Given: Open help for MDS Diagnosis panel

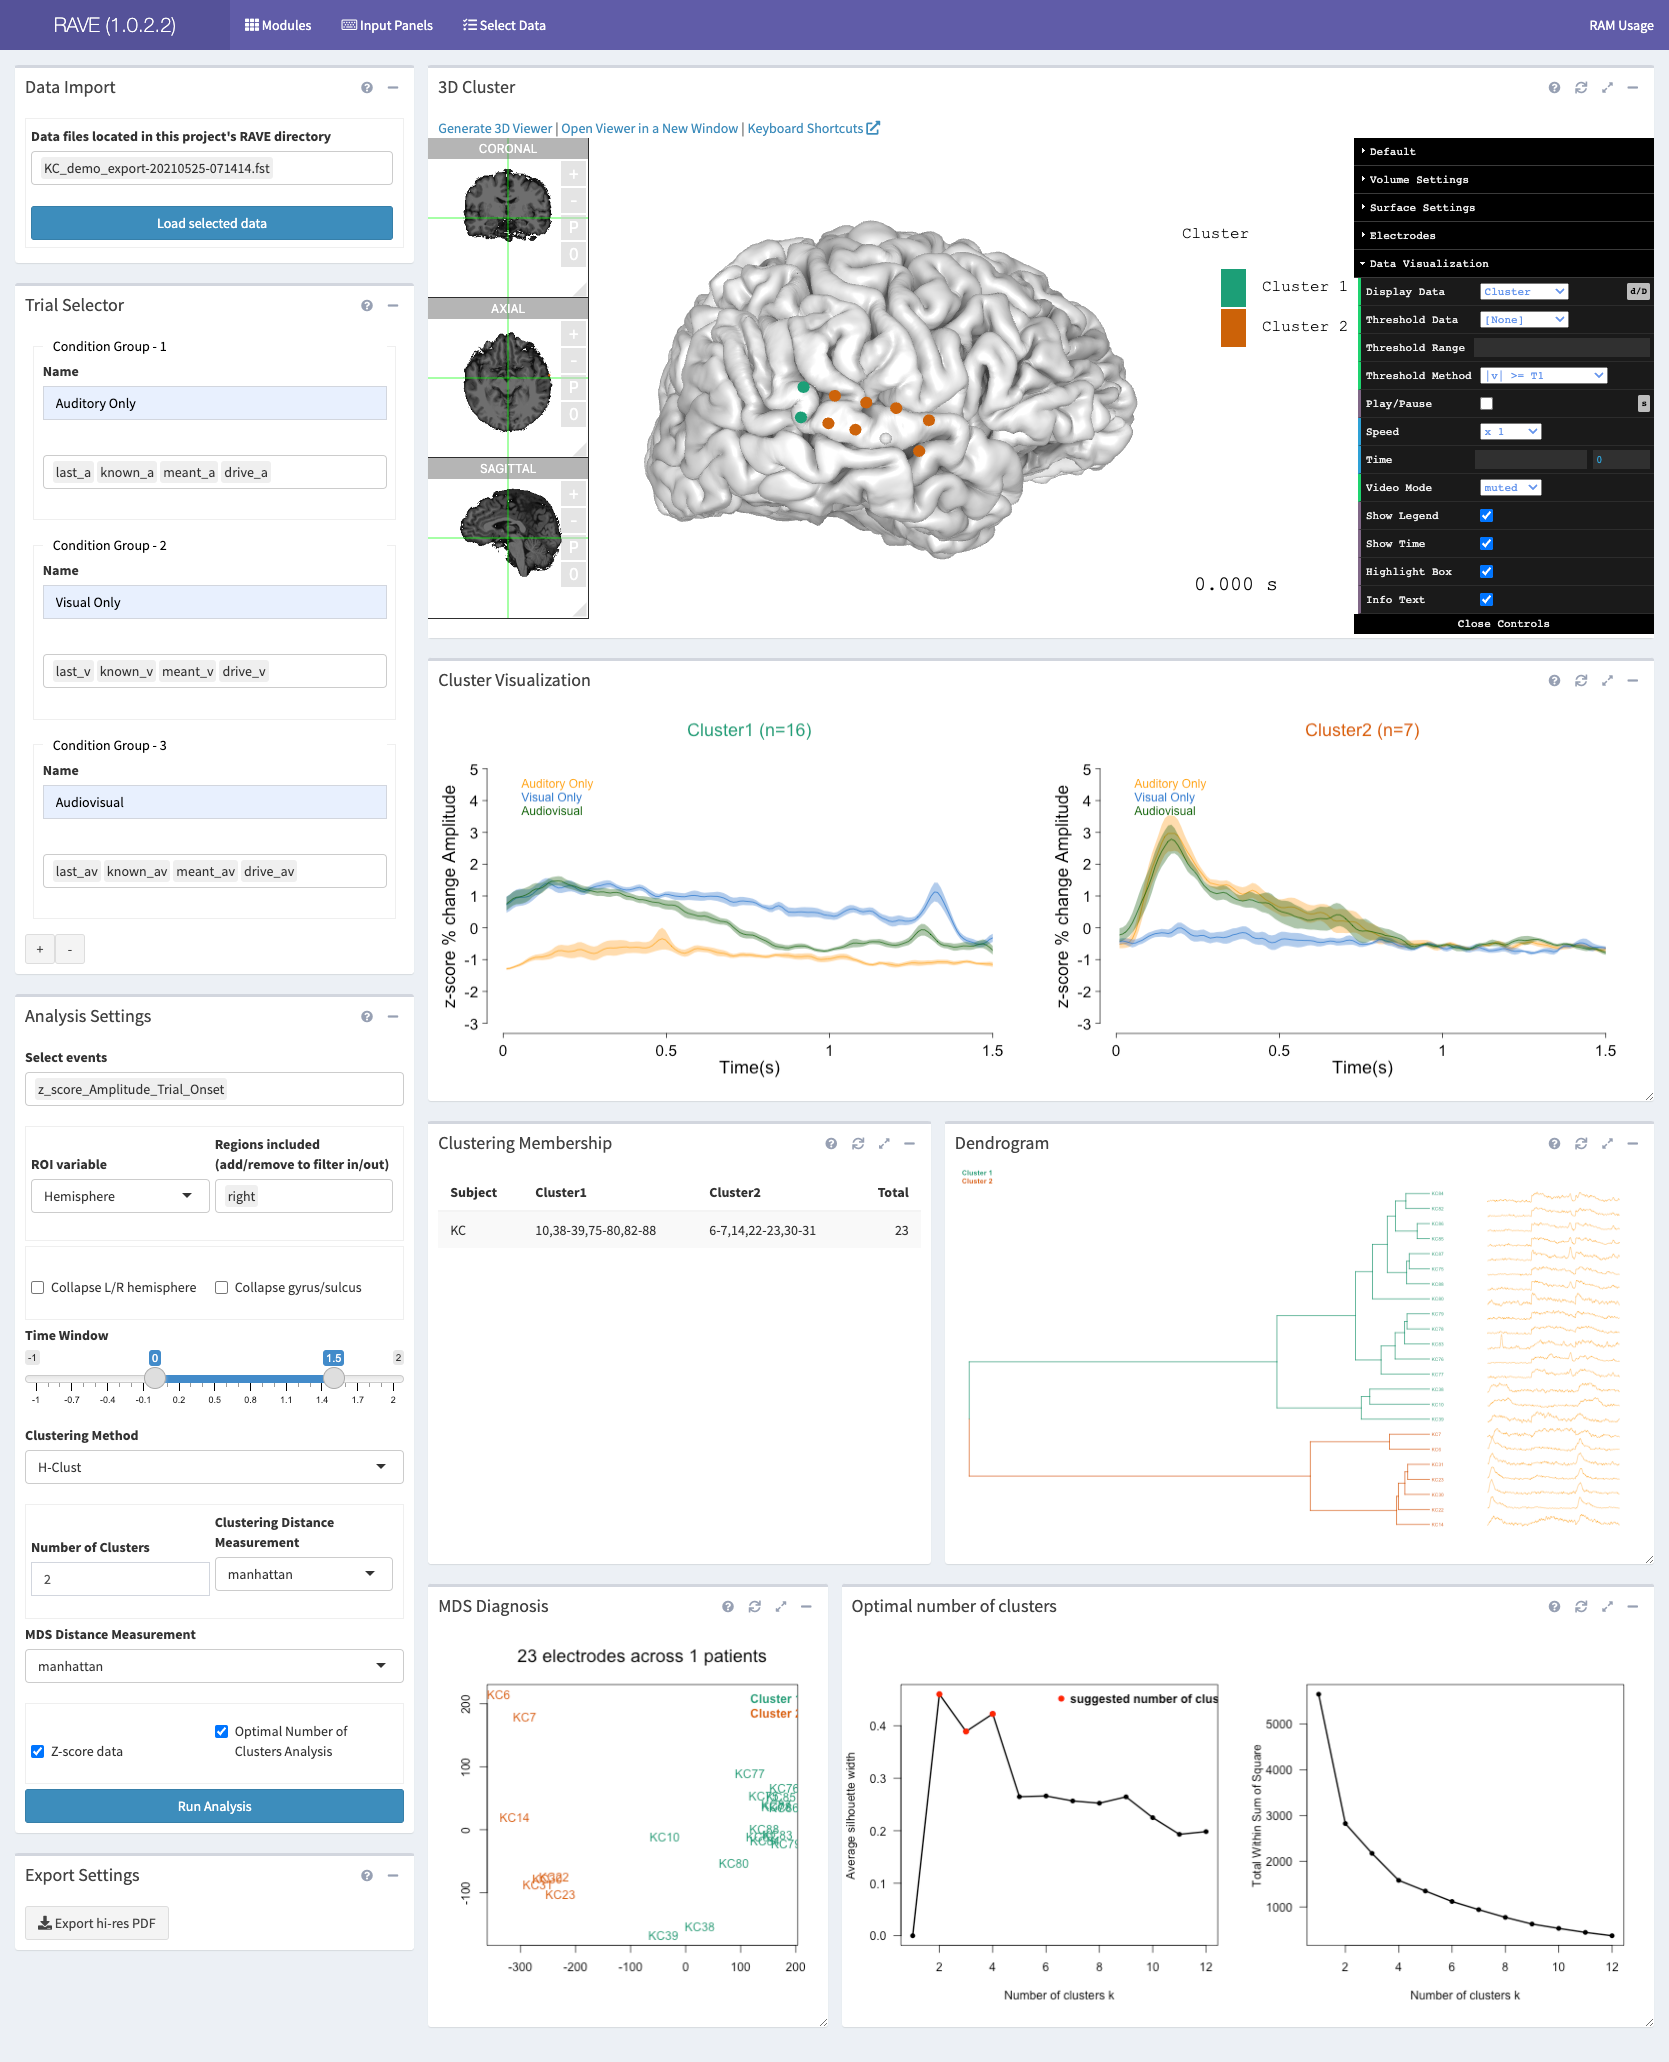Looking at the screenshot, I should click(728, 1606).
